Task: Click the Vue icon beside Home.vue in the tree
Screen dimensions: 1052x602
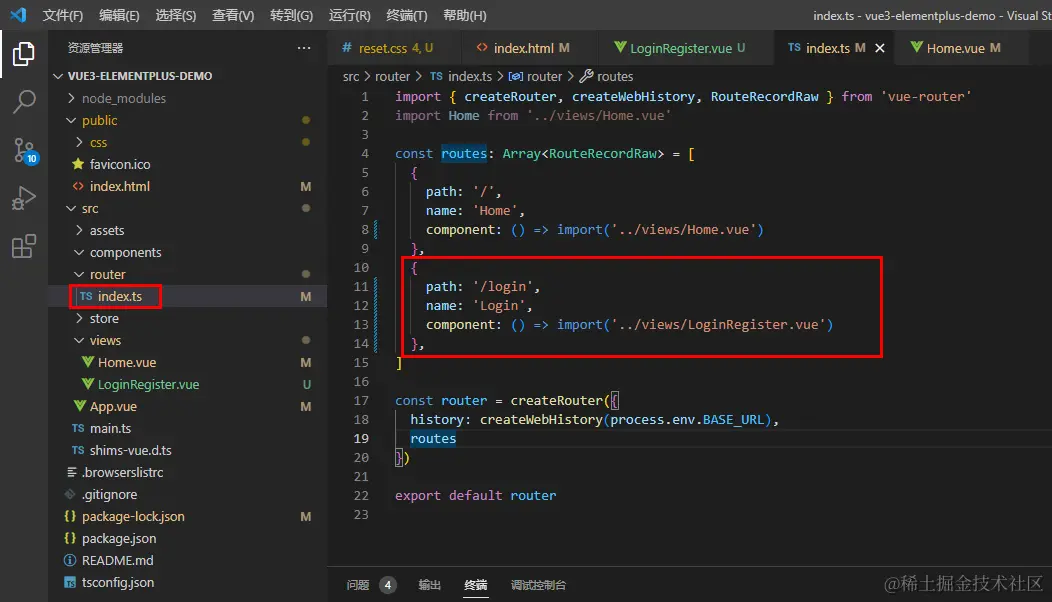Action: click(x=87, y=362)
